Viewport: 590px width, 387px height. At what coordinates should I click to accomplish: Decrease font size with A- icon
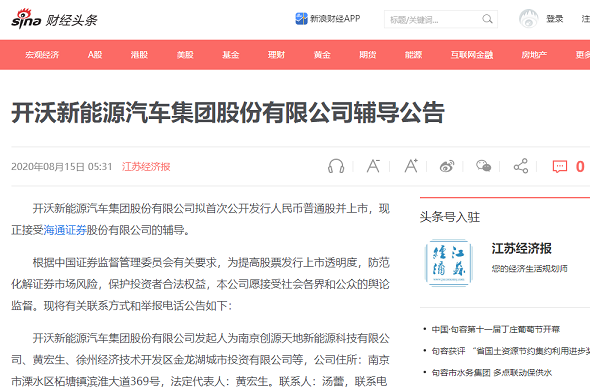click(x=373, y=166)
